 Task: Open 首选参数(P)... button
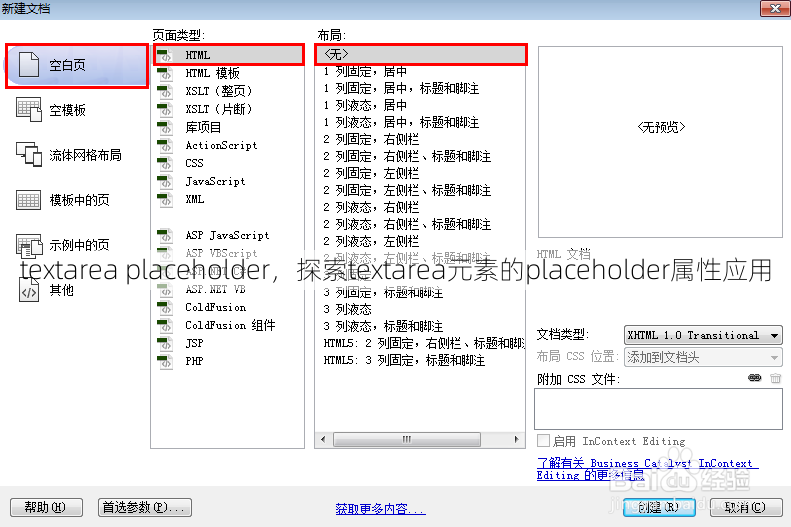tap(145, 507)
